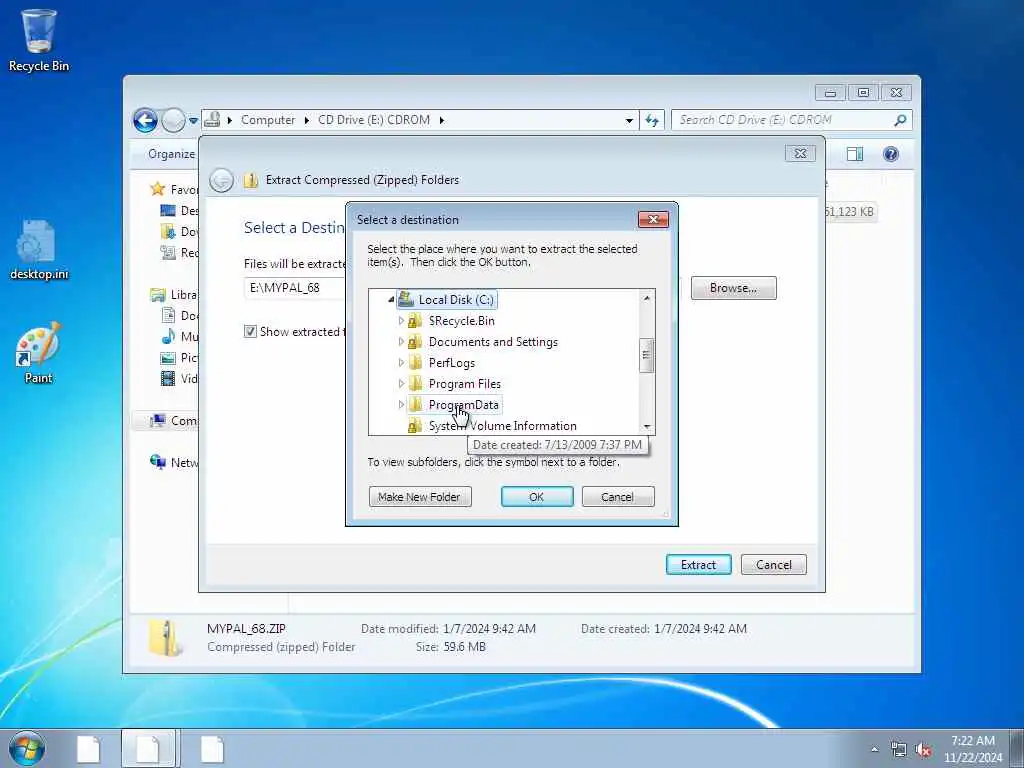Screen dimensions: 1024x768
Task: Click OK in Select a destination dialog
Action: pos(537,497)
